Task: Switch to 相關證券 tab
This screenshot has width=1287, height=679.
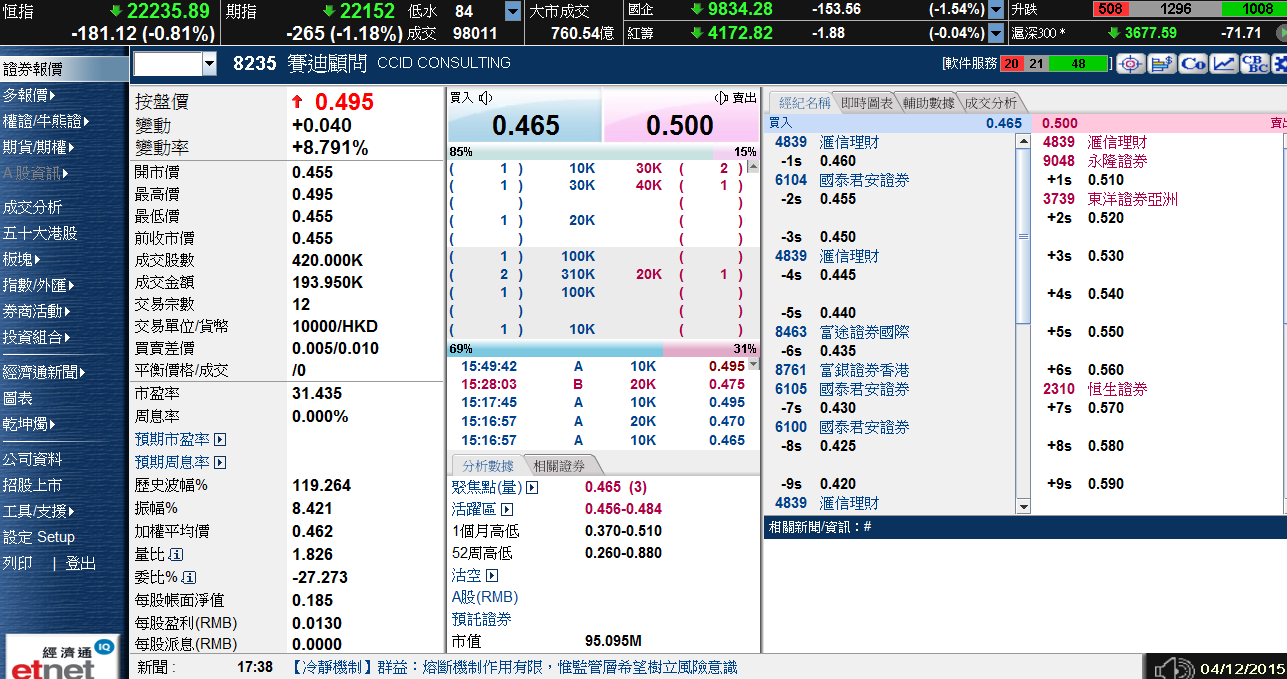Action: pos(559,465)
